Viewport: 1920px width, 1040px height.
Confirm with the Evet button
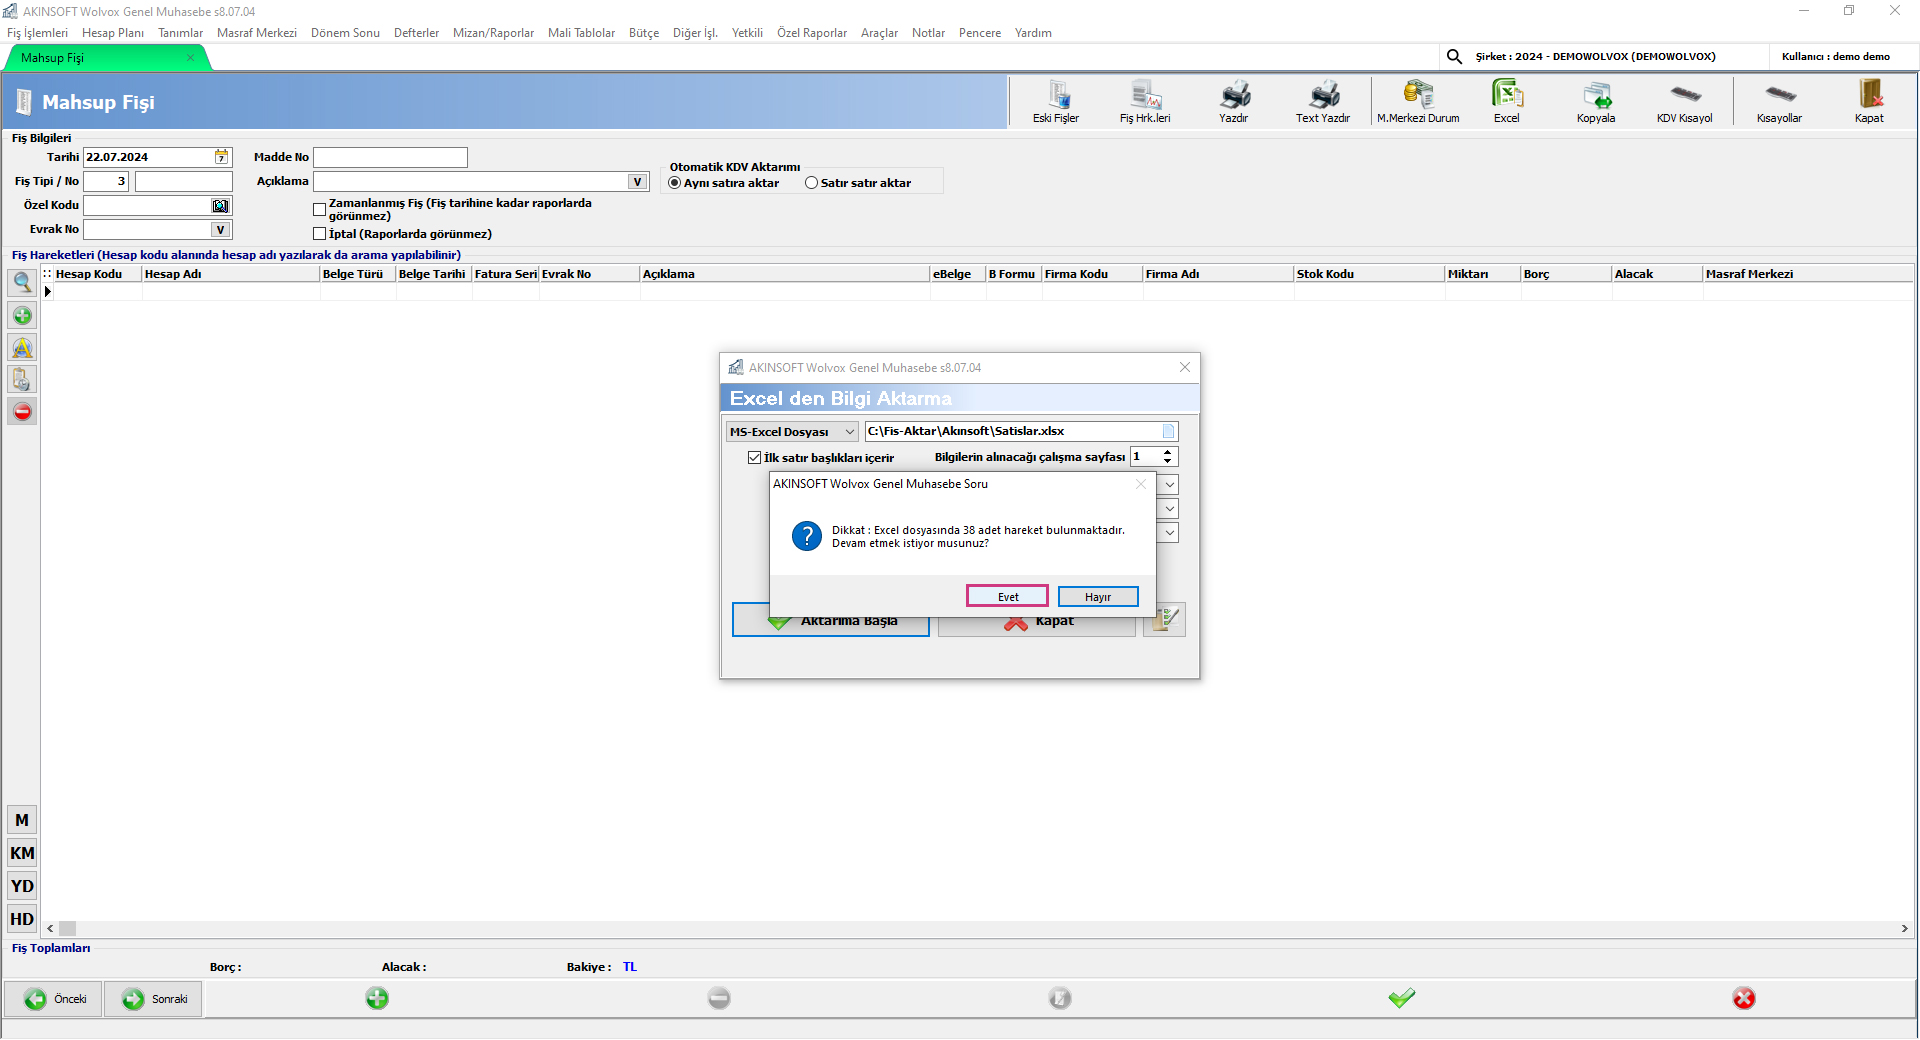click(x=1007, y=597)
